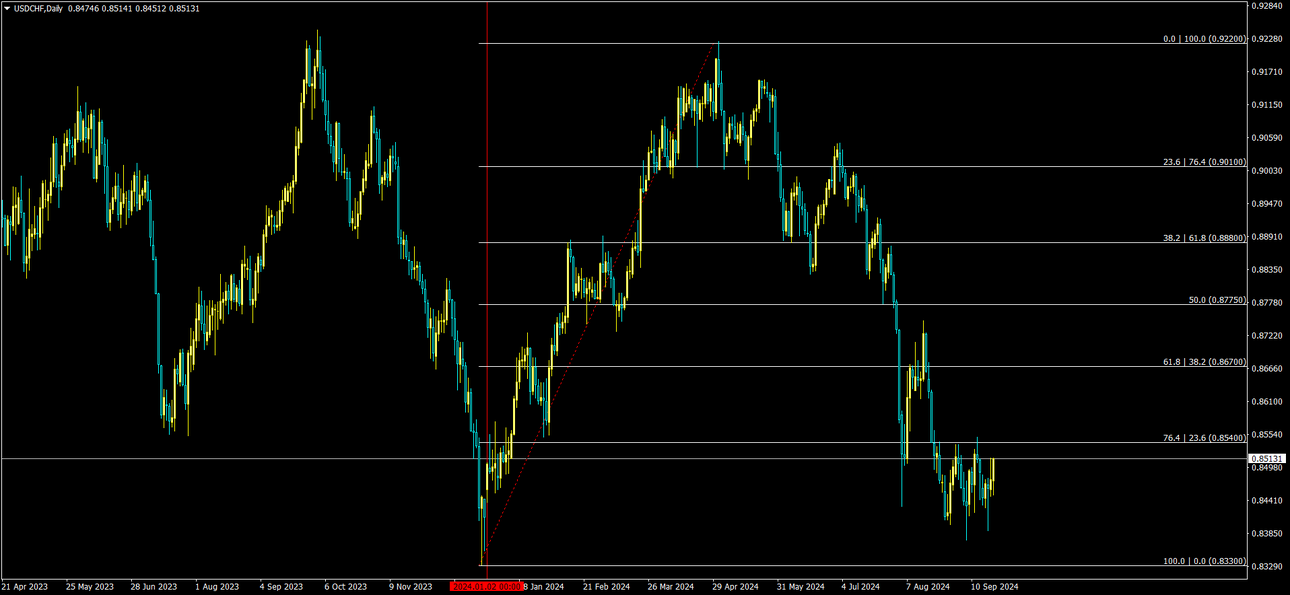
Task: Click the 10 Sep 2024 date label
Action: point(994,587)
